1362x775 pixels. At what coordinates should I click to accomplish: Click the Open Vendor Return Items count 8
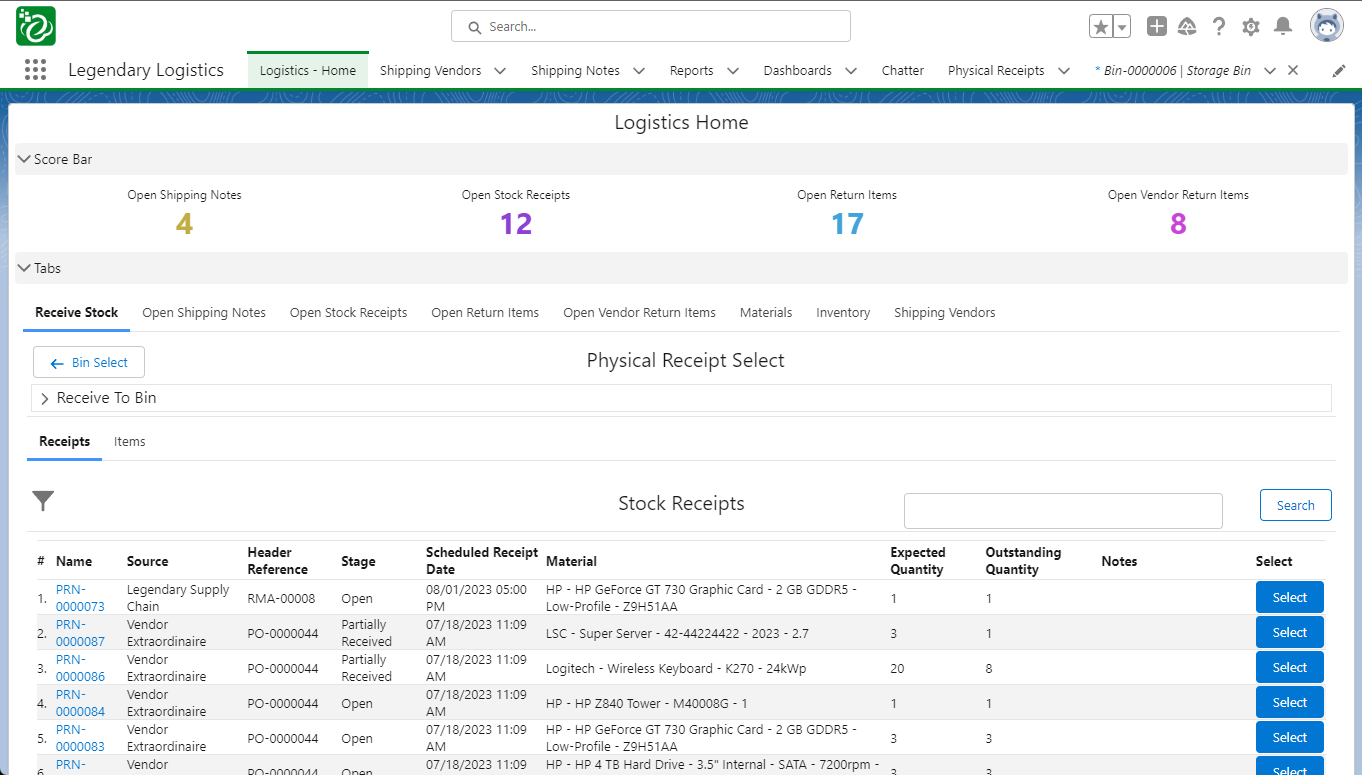[x=1178, y=224]
